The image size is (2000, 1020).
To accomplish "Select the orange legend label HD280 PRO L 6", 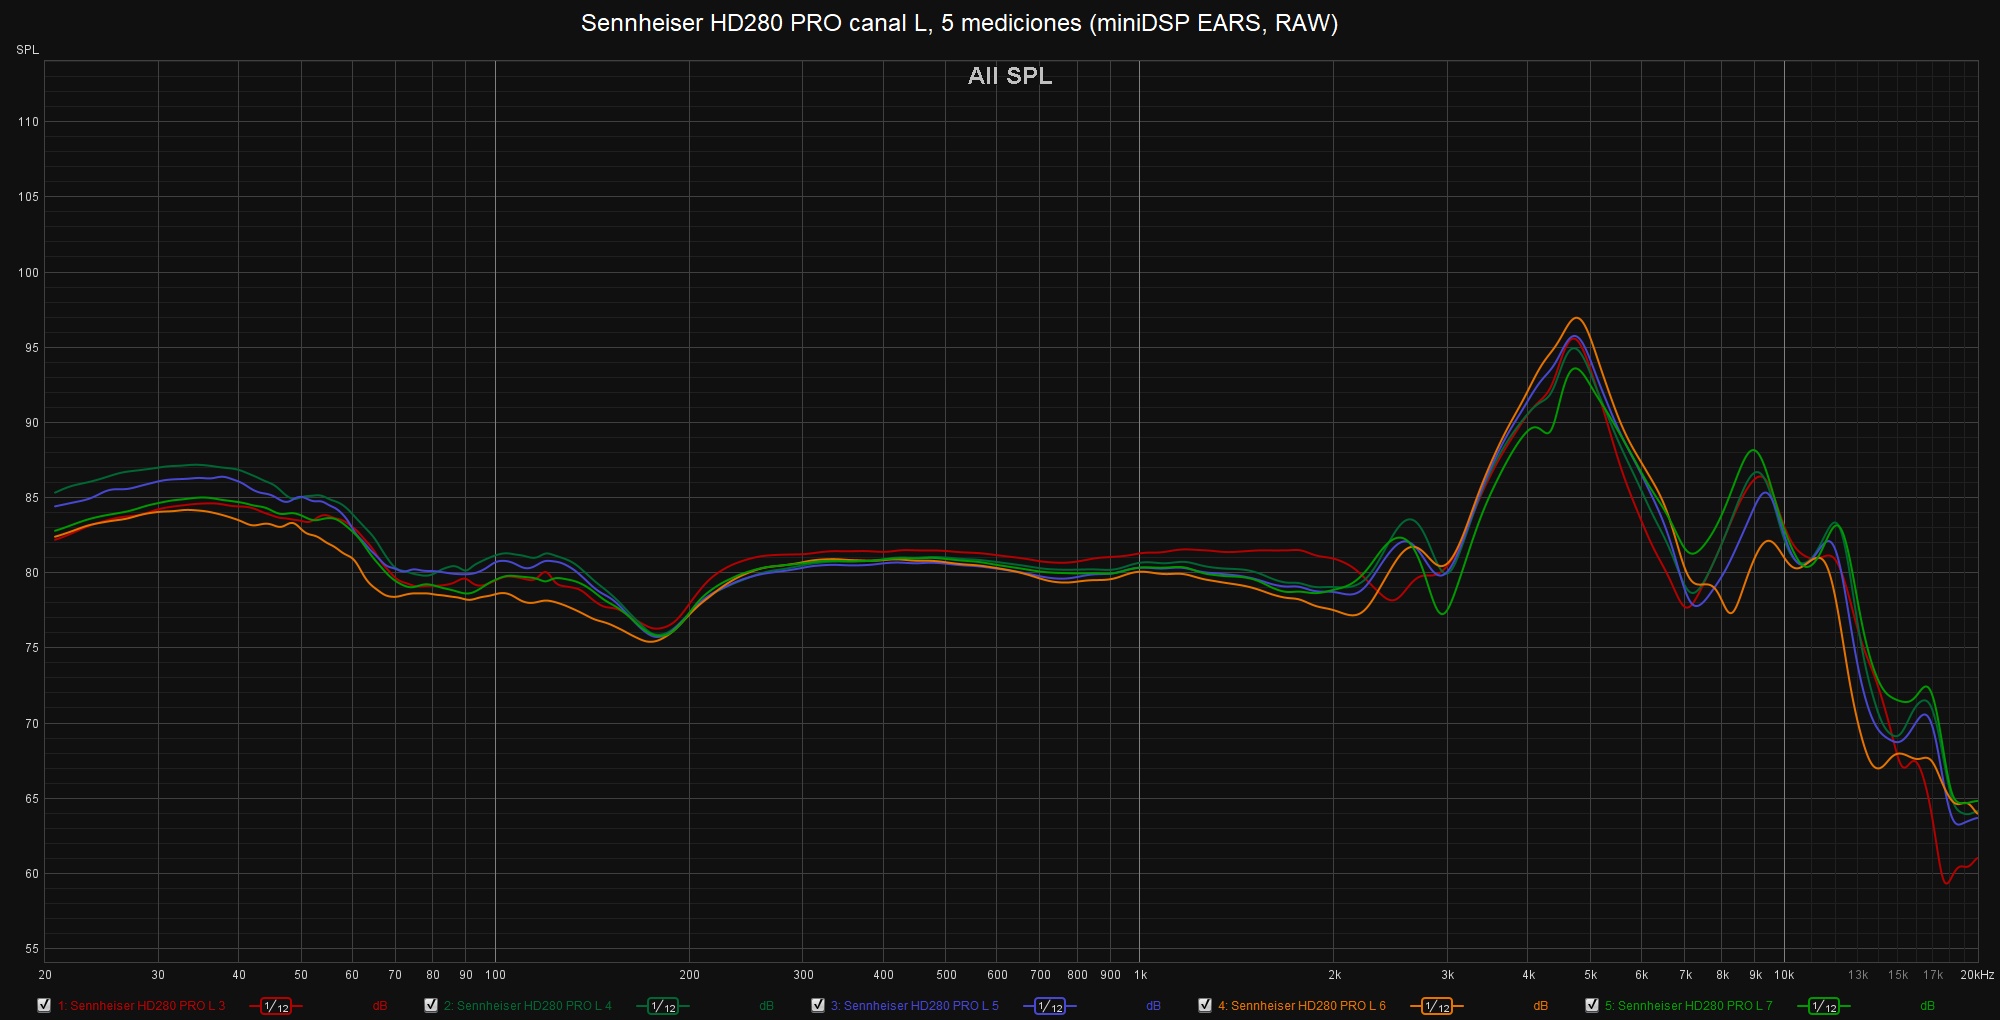I will [1301, 1006].
